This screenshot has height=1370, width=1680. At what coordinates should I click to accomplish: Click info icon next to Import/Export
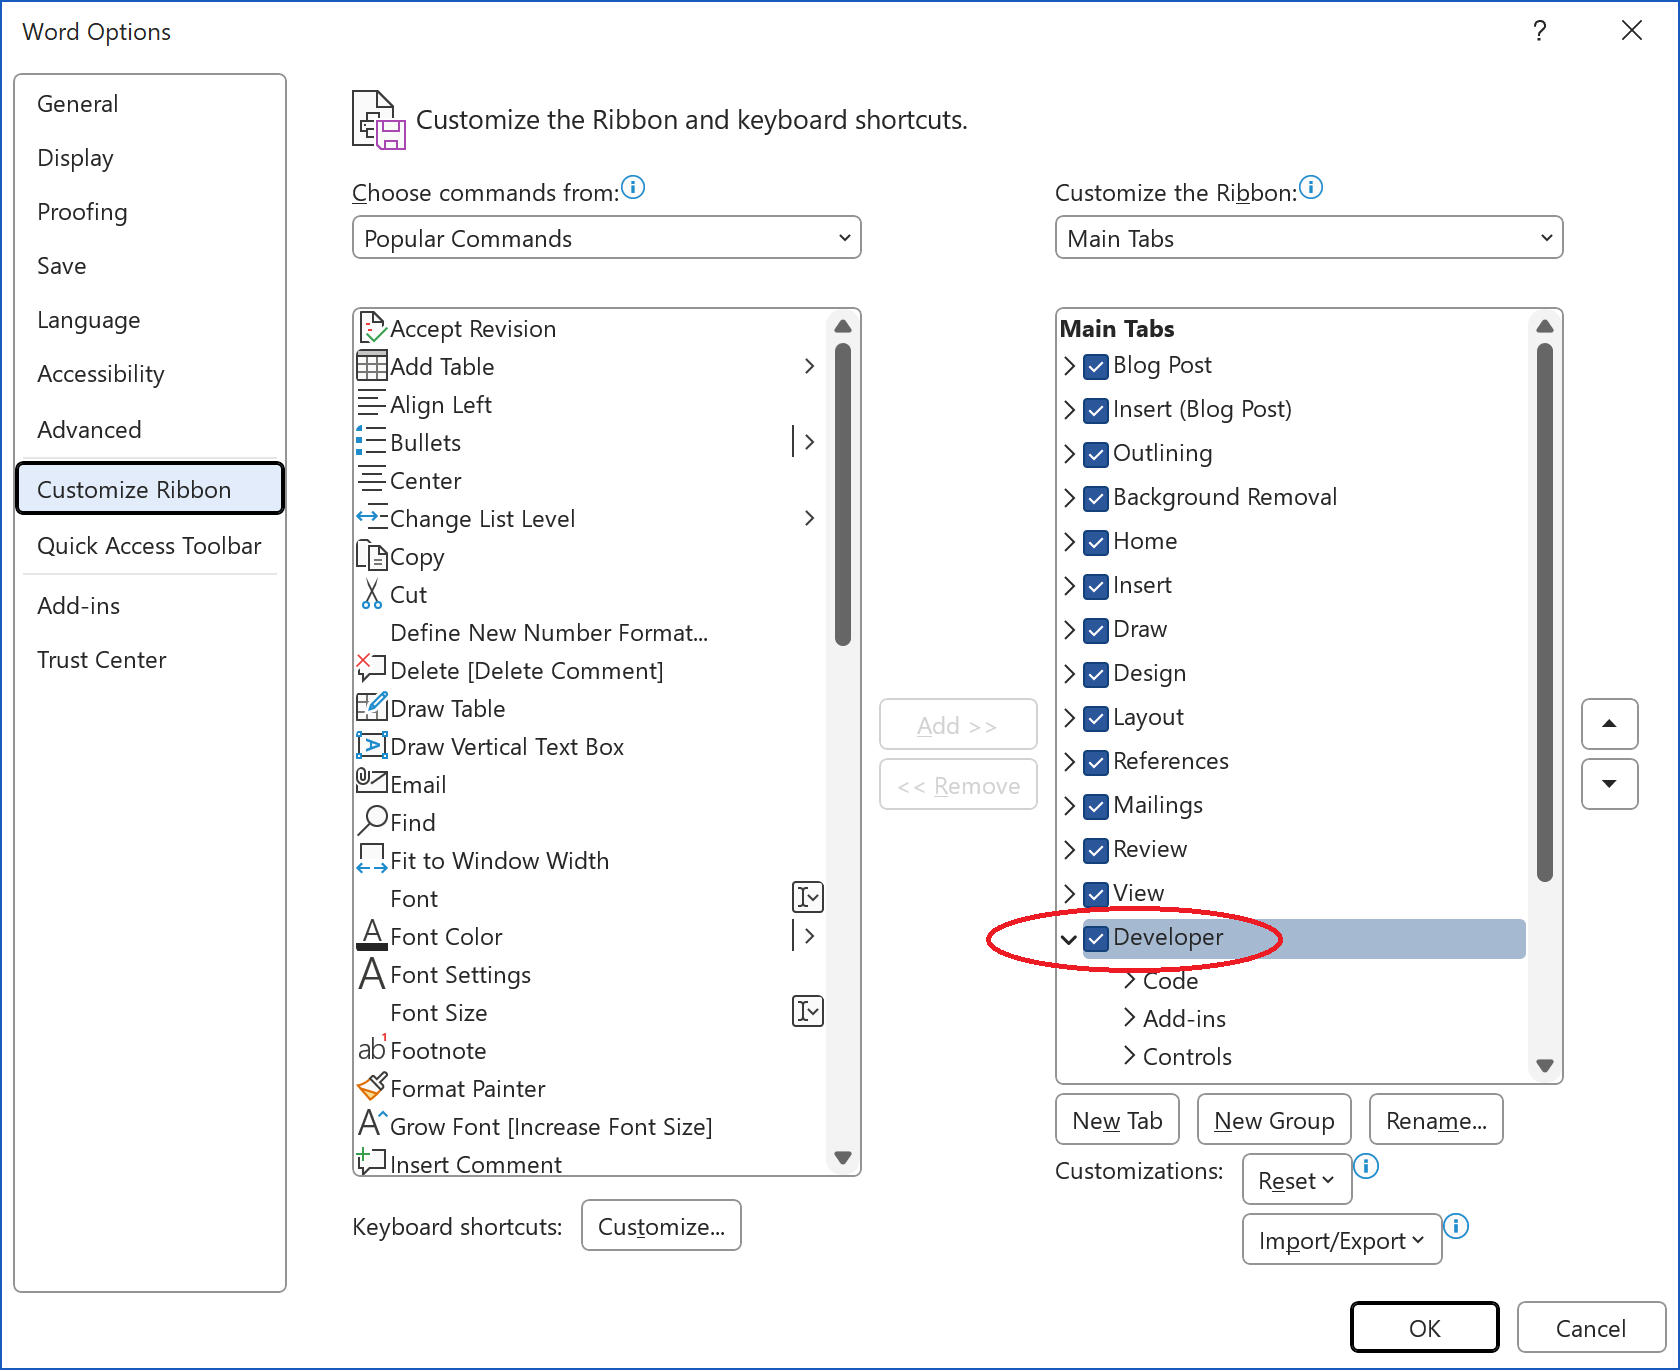(1456, 1226)
